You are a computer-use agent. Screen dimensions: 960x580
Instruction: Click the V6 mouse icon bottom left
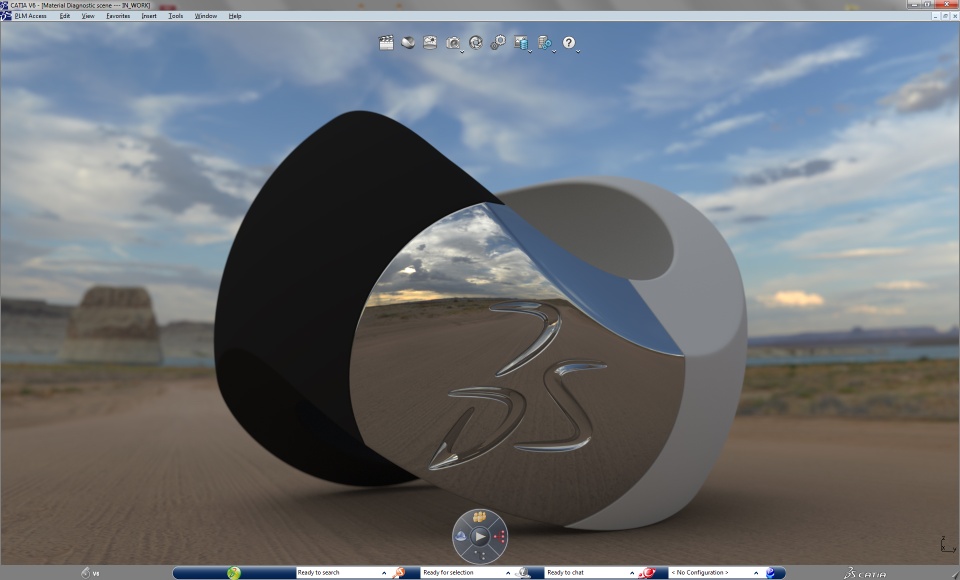pos(86,573)
